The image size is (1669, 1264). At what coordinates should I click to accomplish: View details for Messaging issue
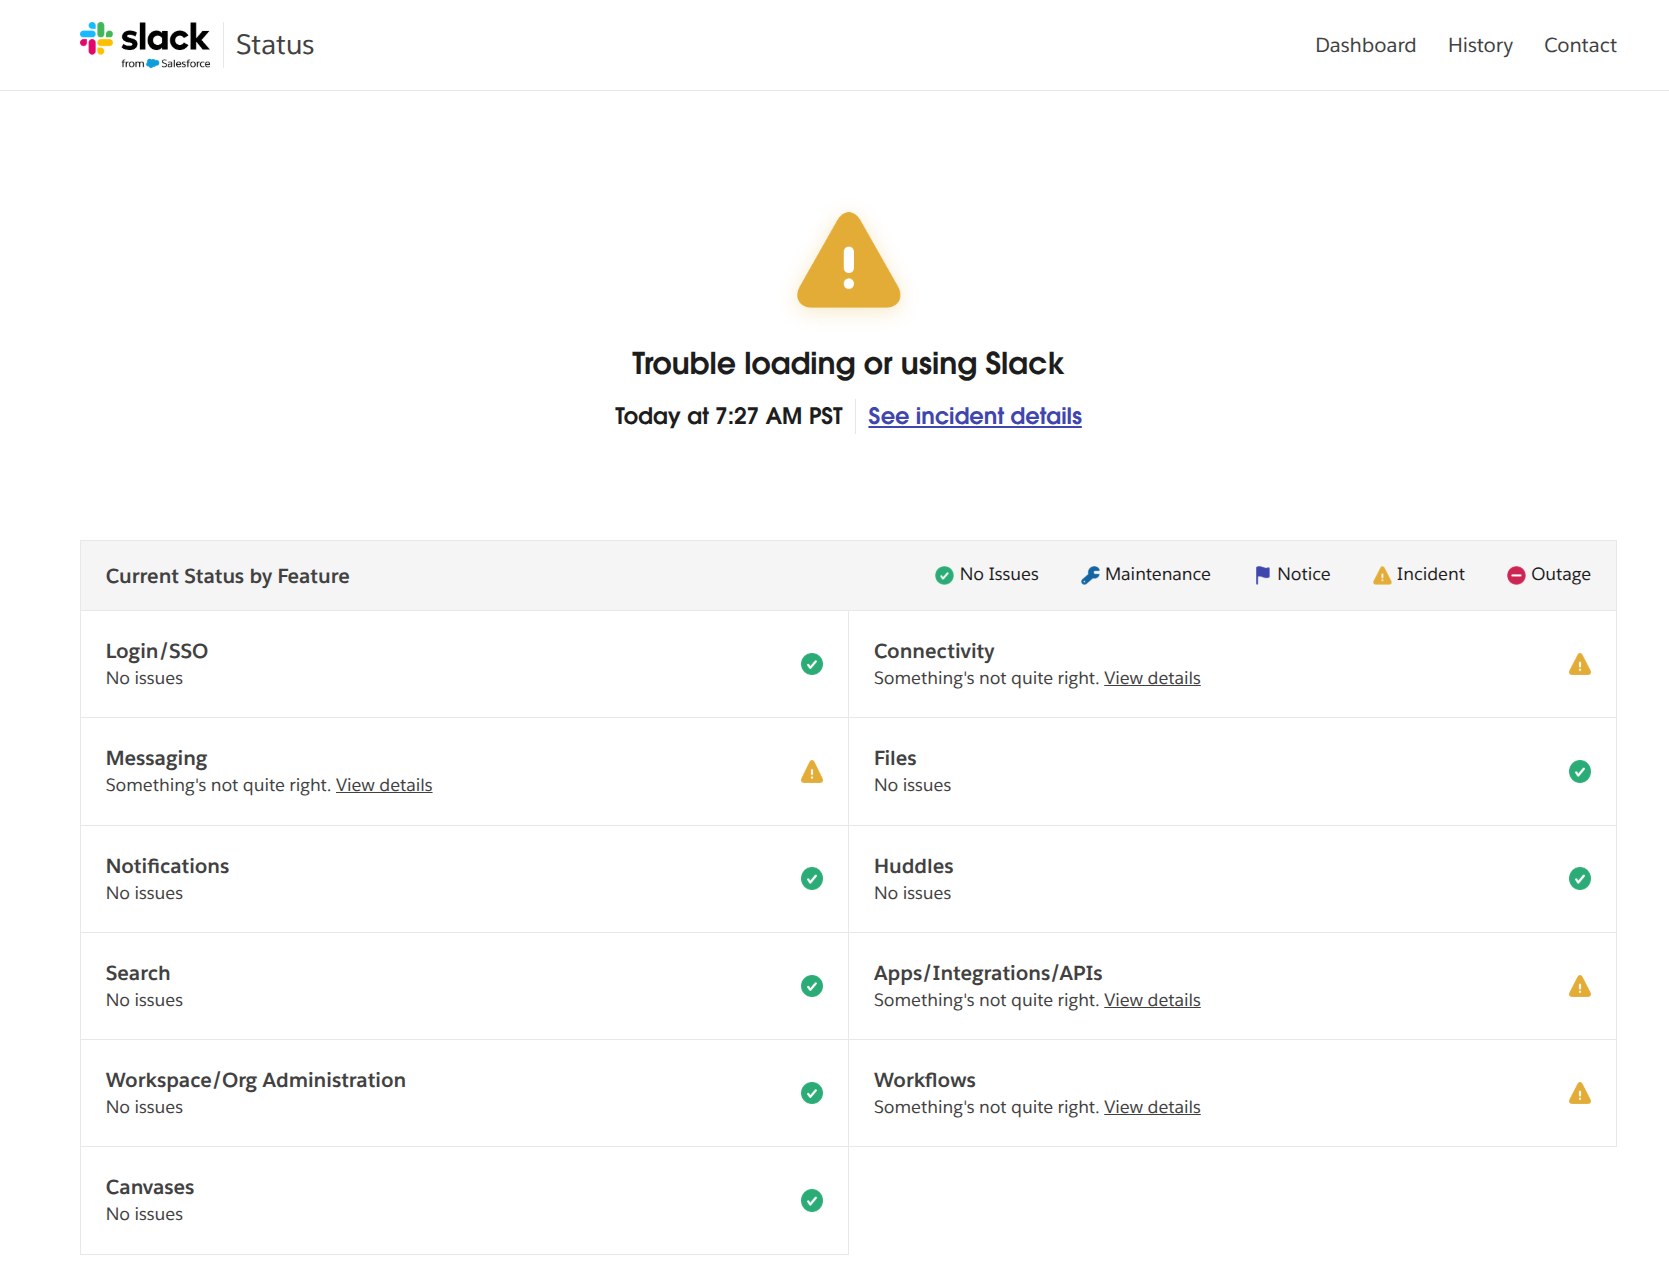click(x=383, y=785)
